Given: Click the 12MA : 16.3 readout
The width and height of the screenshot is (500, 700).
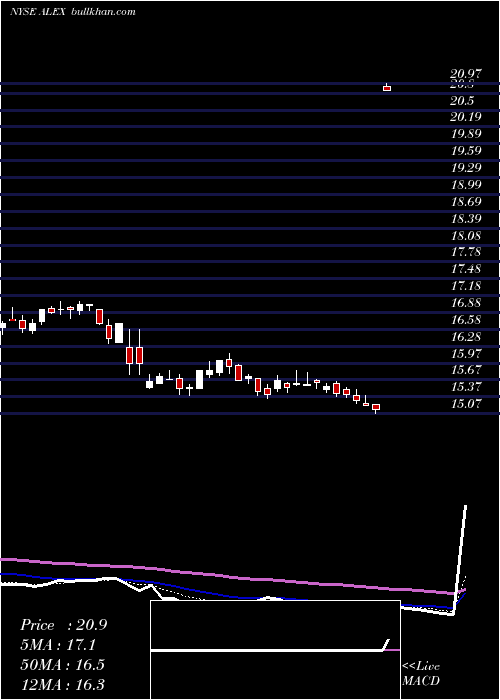Looking at the screenshot, I should (62, 684).
